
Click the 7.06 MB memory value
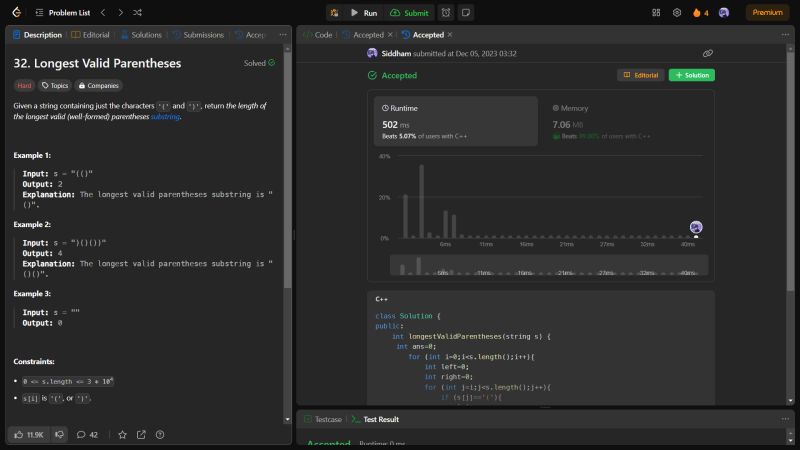click(567, 124)
